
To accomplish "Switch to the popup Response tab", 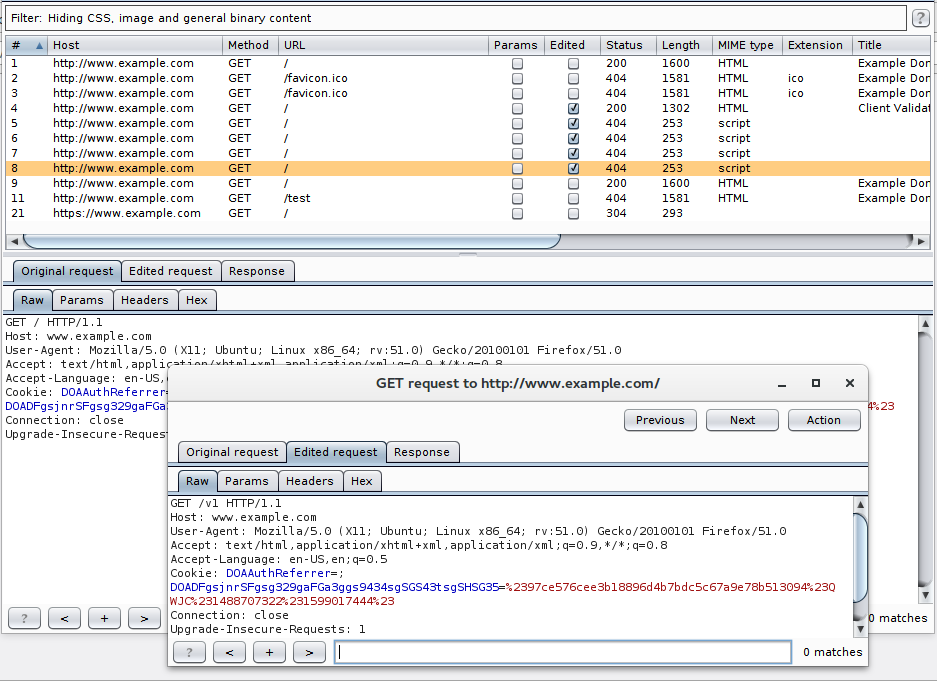I will (422, 452).
